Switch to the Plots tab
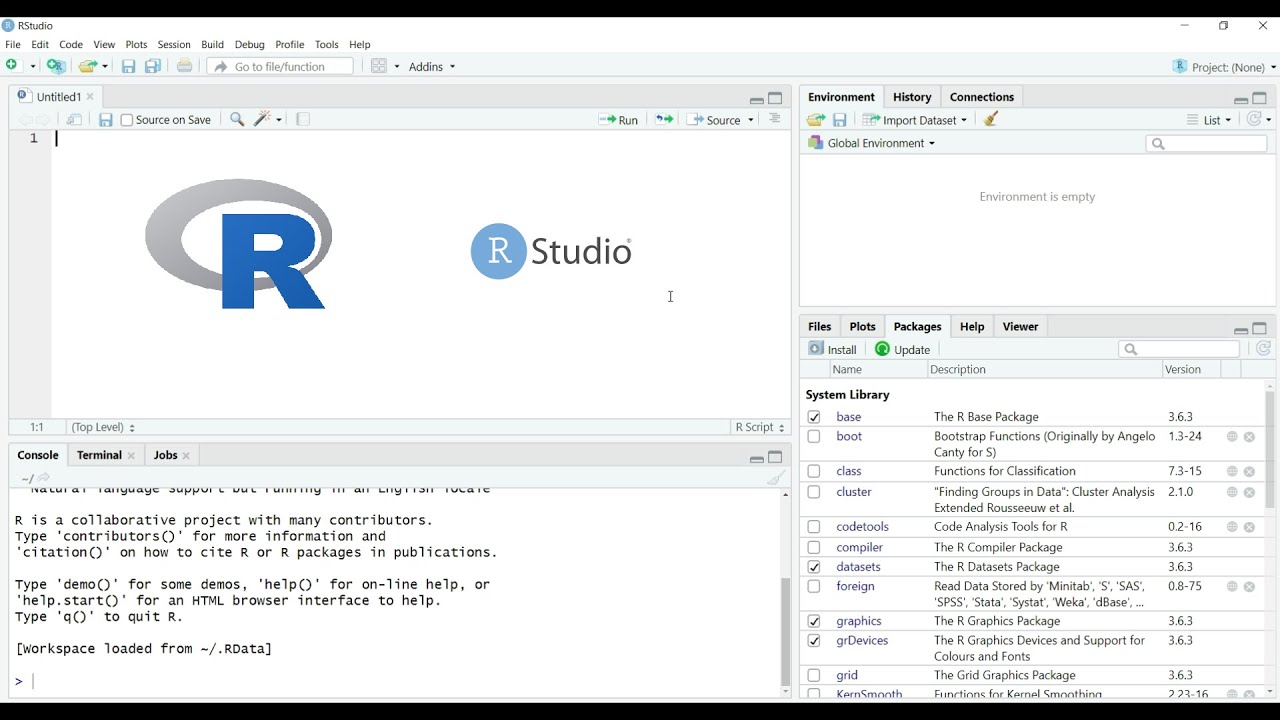This screenshot has width=1280, height=720. click(863, 327)
